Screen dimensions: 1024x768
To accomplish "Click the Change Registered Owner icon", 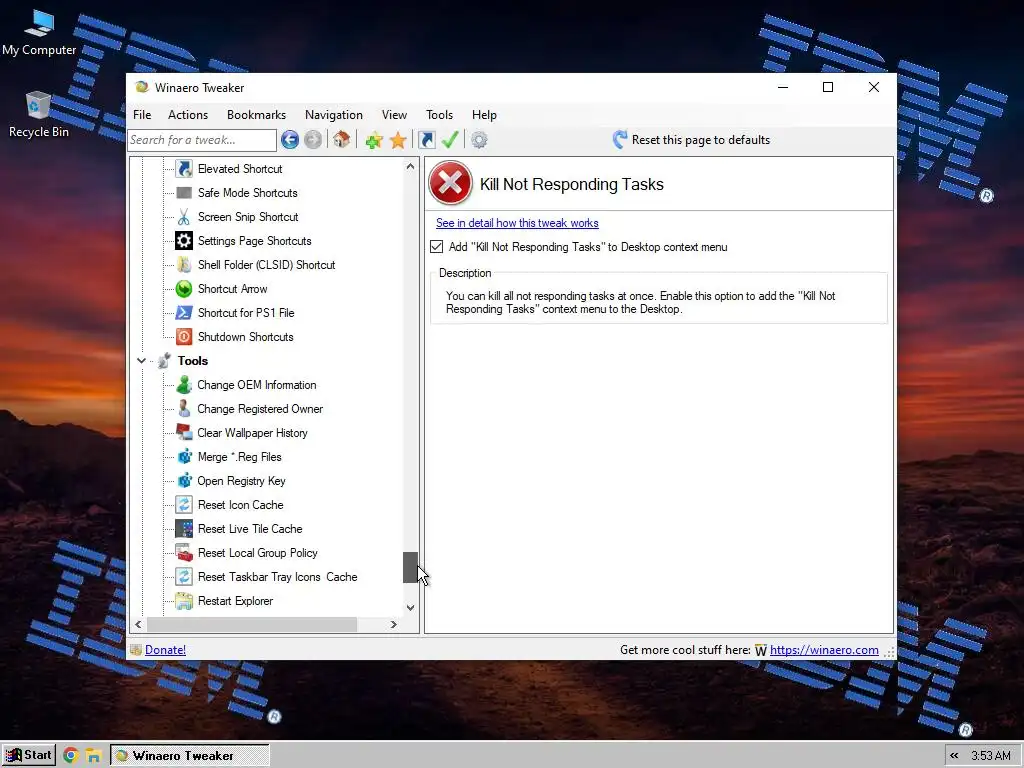I will [x=184, y=409].
